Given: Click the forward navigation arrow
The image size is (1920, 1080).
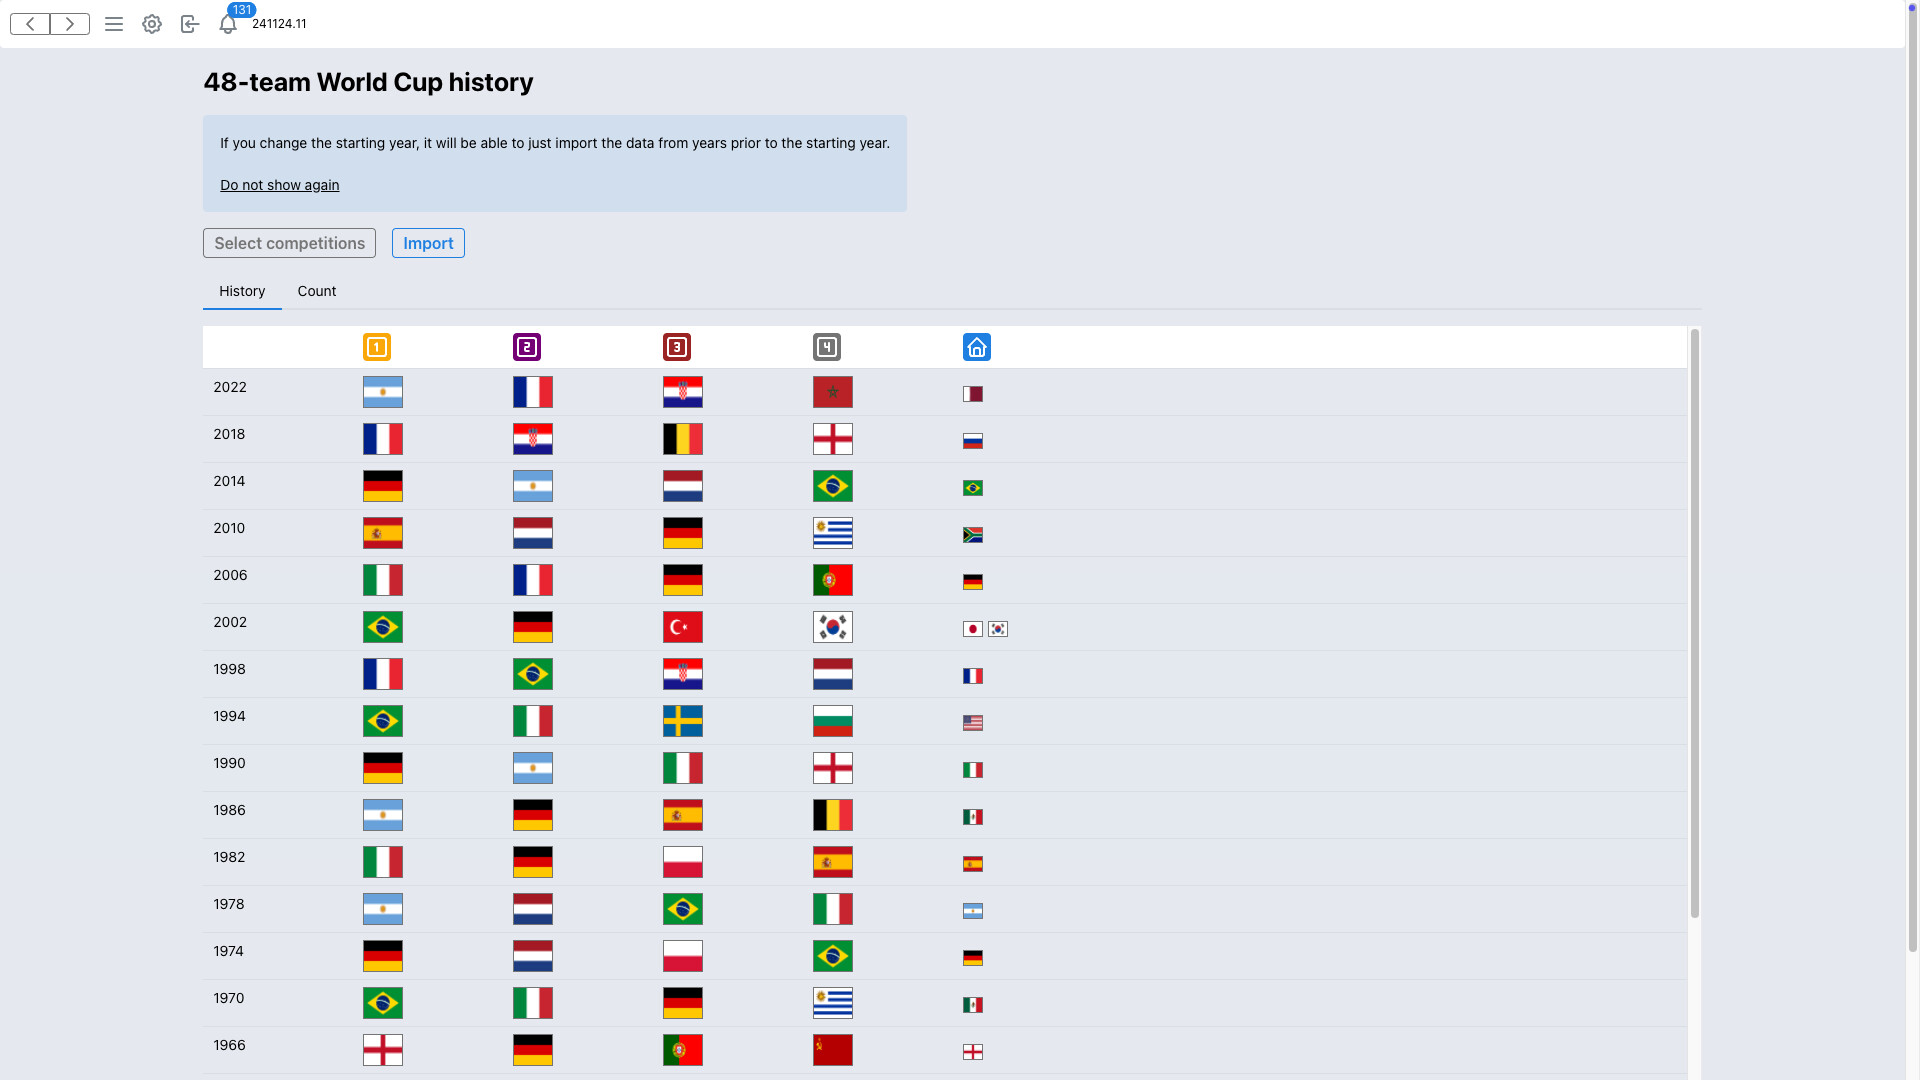Looking at the screenshot, I should [69, 24].
